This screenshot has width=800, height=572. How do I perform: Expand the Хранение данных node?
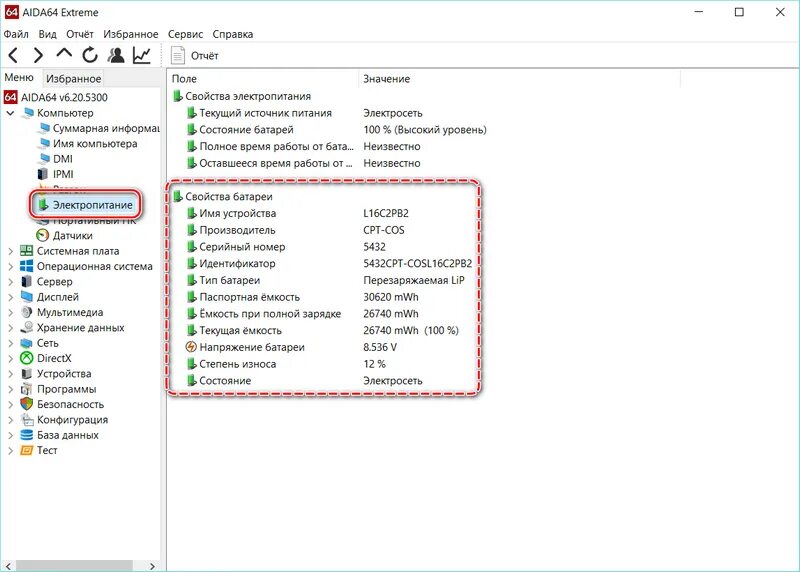[10, 328]
